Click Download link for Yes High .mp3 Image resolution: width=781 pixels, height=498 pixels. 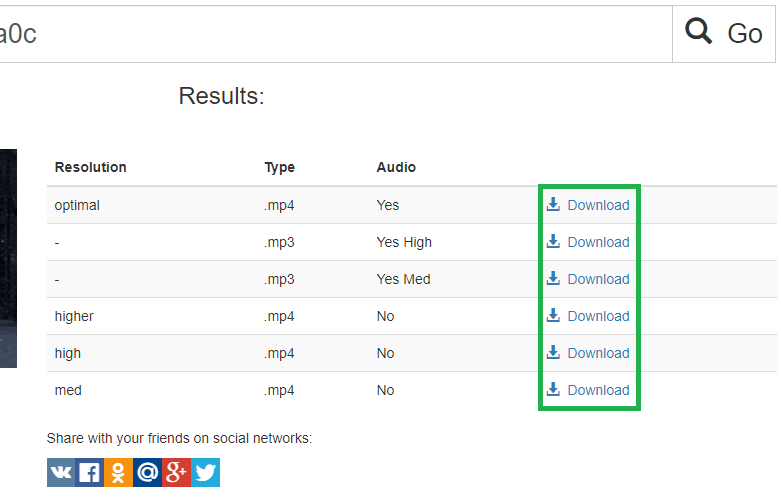[588, 242]
